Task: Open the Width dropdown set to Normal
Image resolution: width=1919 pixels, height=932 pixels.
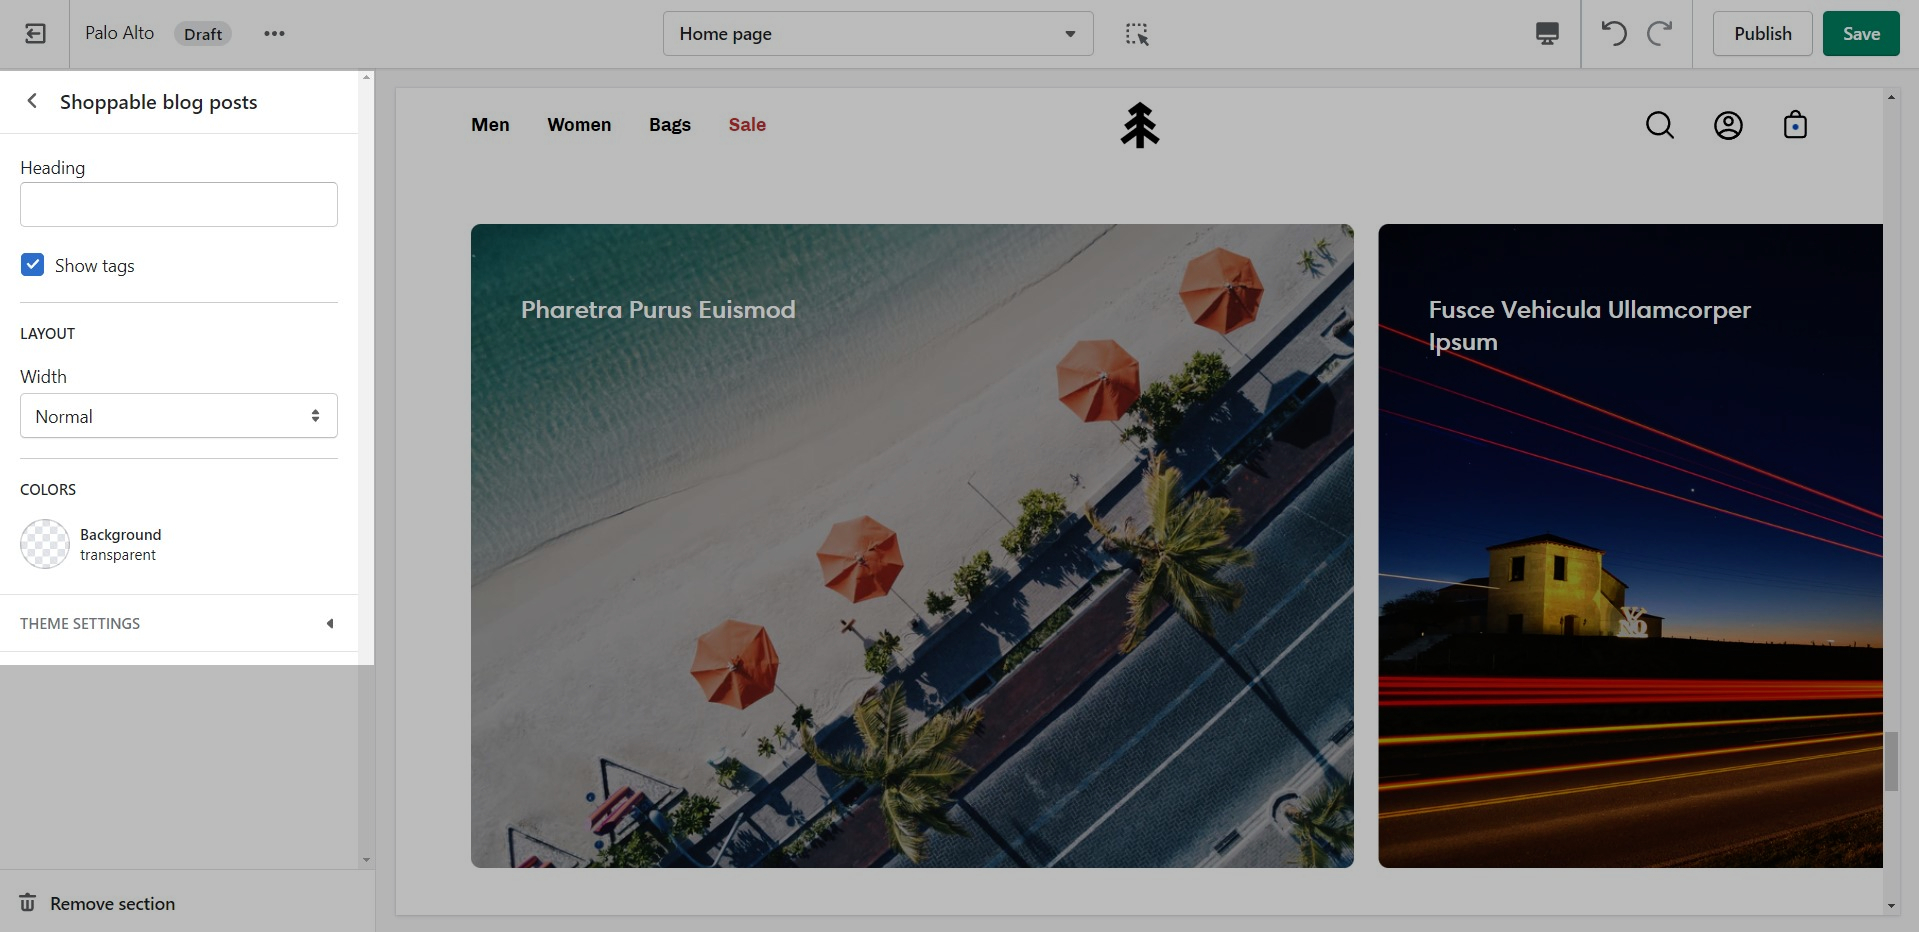Action: [179, 416]
